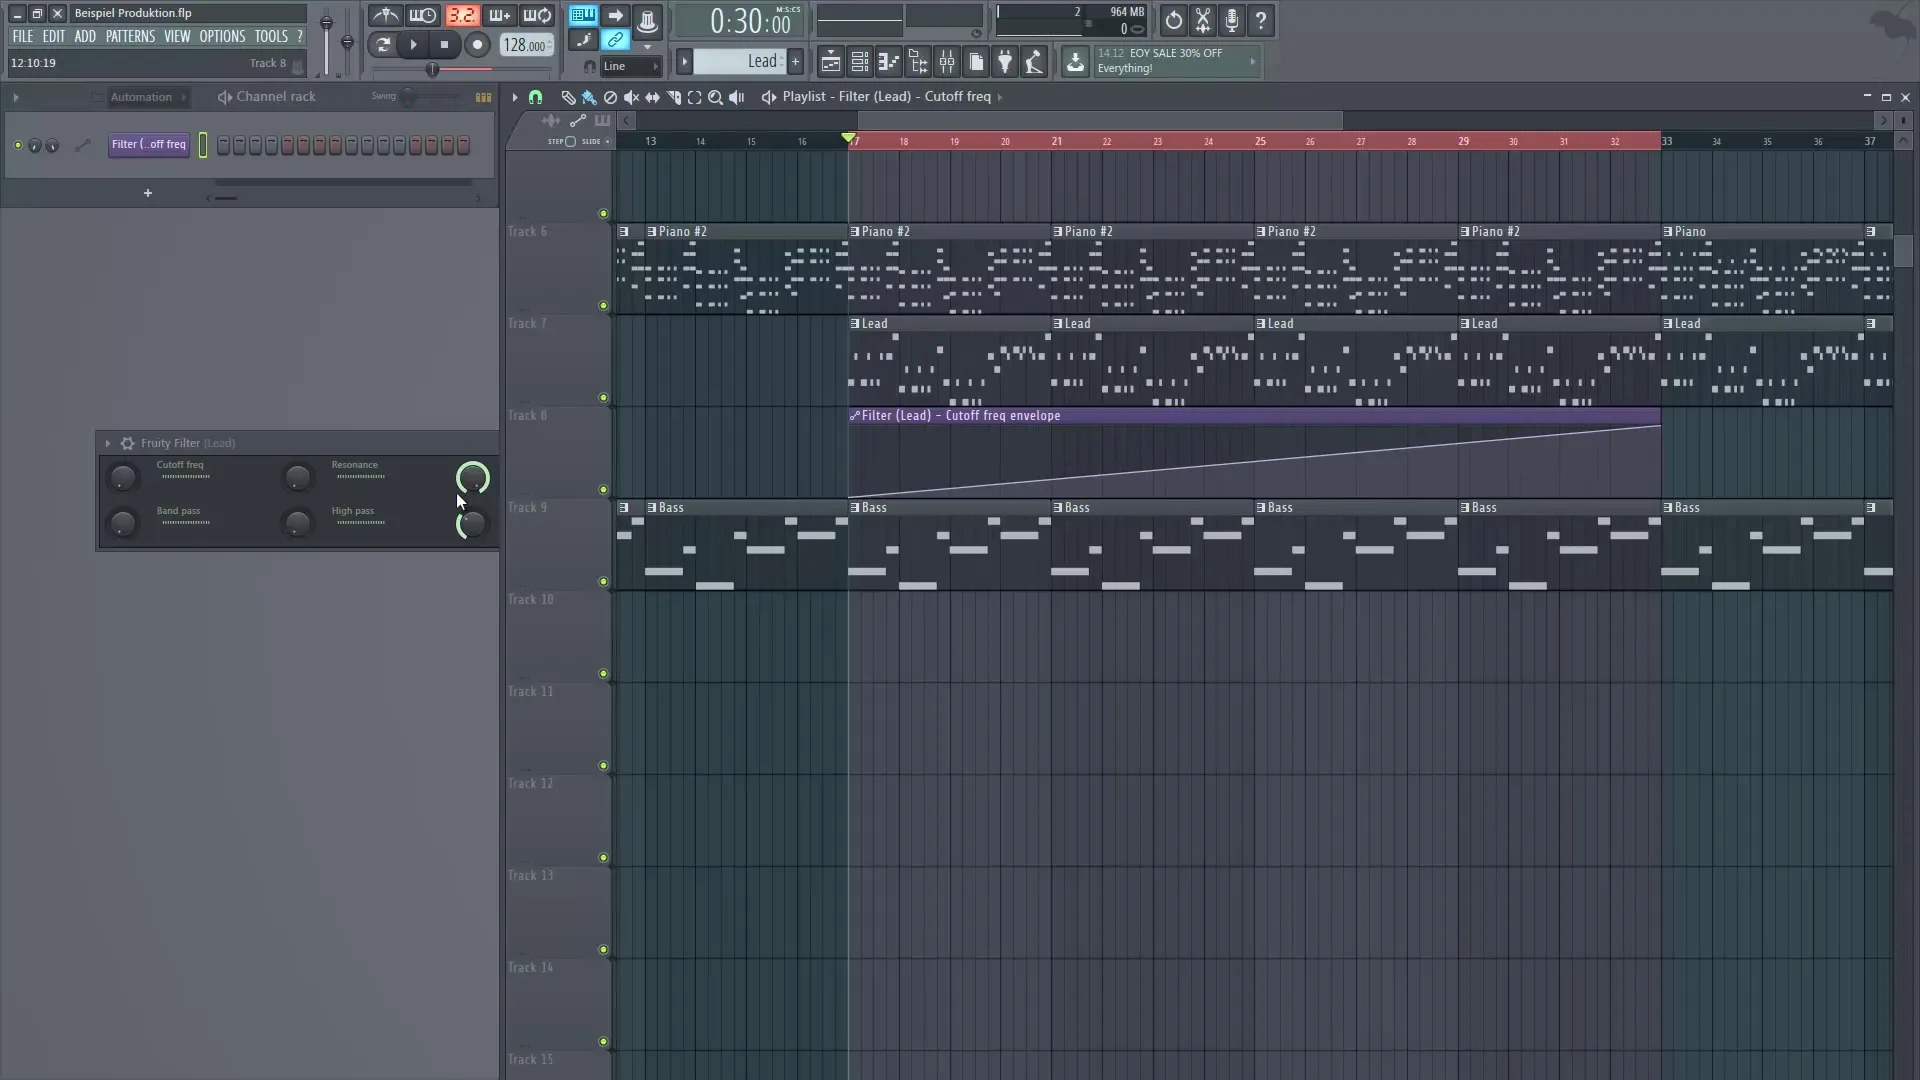Open the audio editor scissors icon
Viewport: 1920px width, 1080px height.
tap(1203, 20)
